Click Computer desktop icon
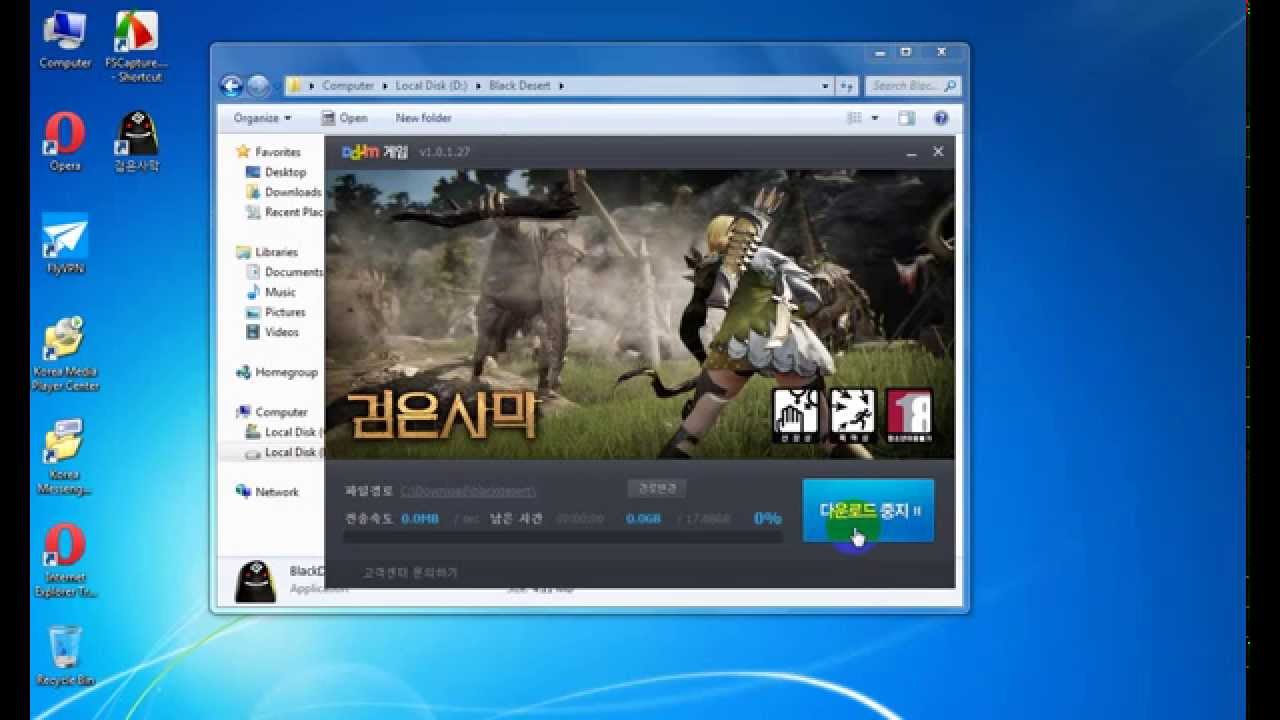Viewport: 1280px width, 720px height. 65,40
